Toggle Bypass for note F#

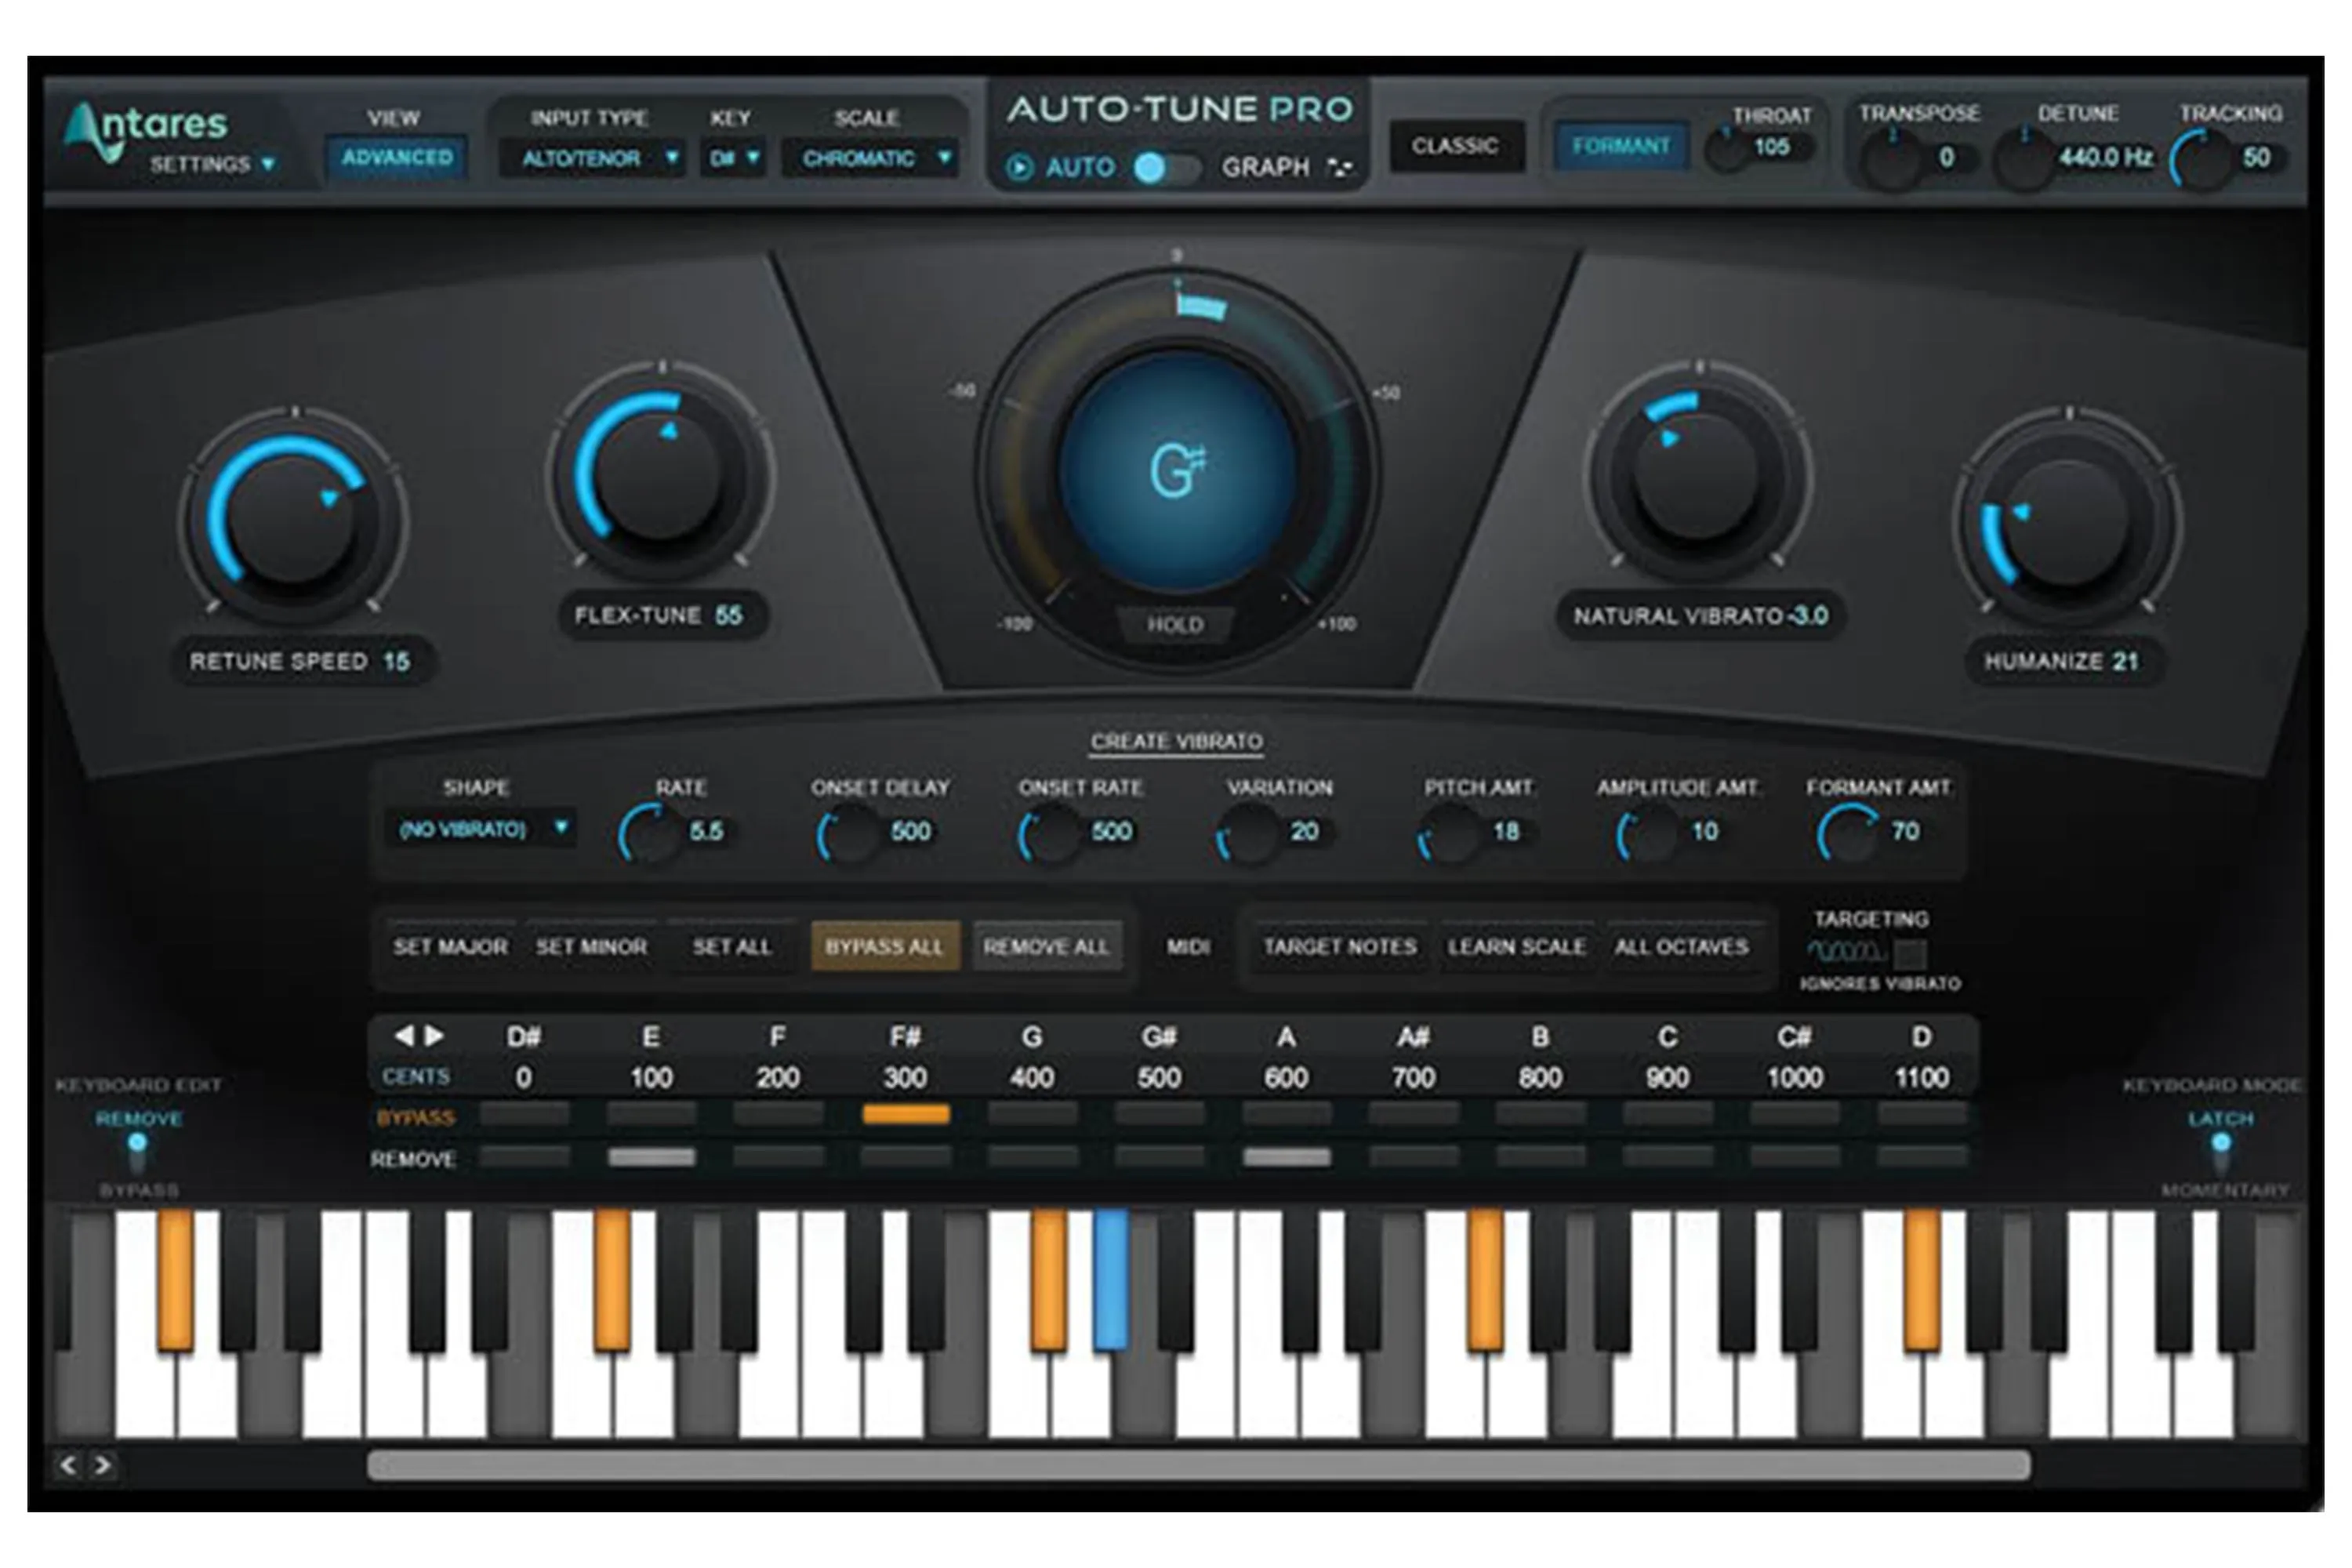(906, 1114)
